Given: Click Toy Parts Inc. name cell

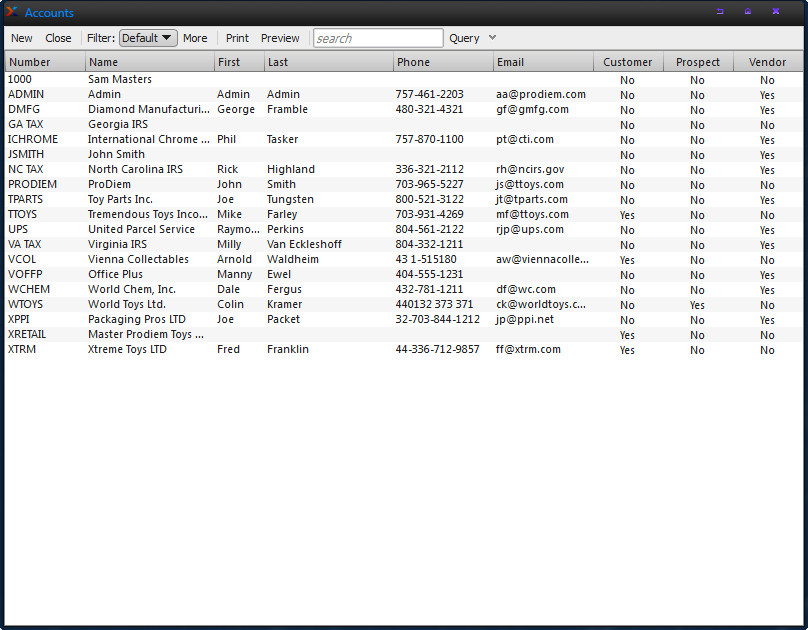Looking at the screenshot, I should pyautogui.click(x=120, y=199).
